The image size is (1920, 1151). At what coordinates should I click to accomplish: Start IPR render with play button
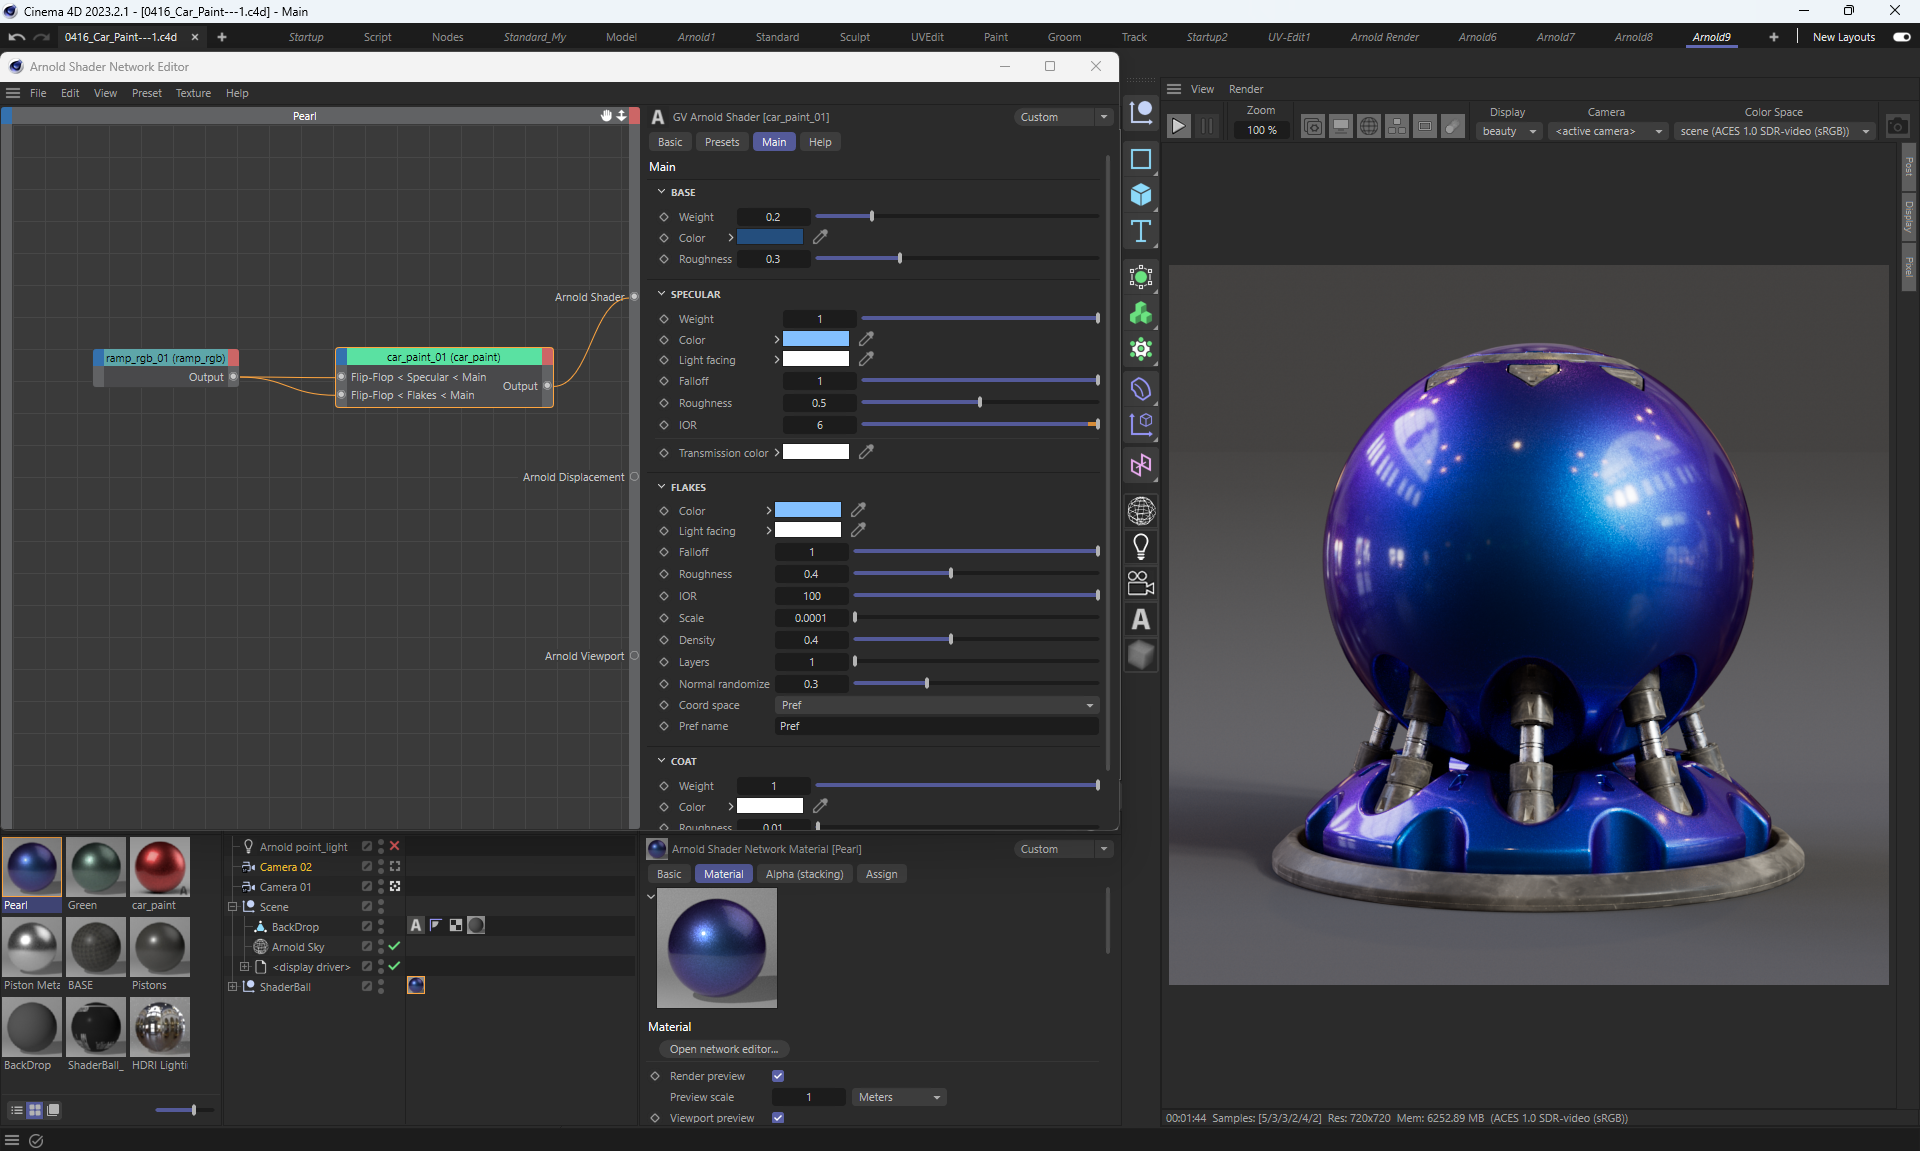pyautogui.click(x=1179, y=126)
